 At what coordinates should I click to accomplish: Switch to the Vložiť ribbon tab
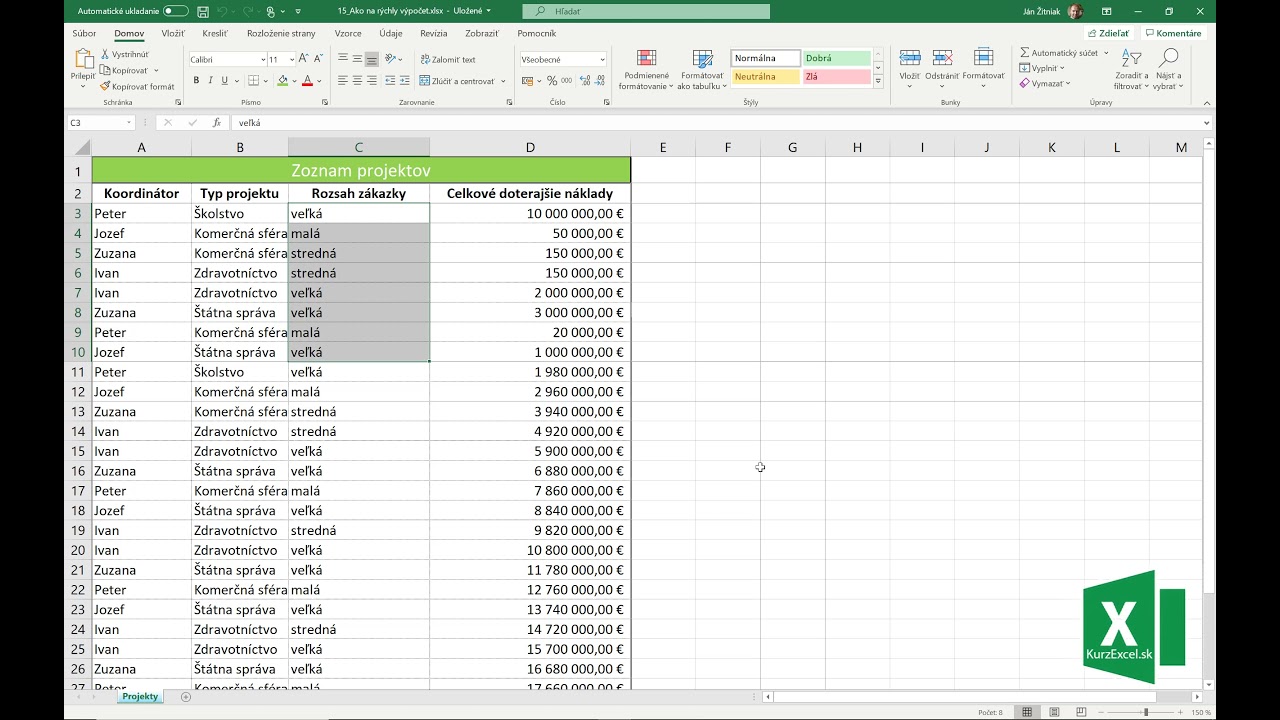173,34
